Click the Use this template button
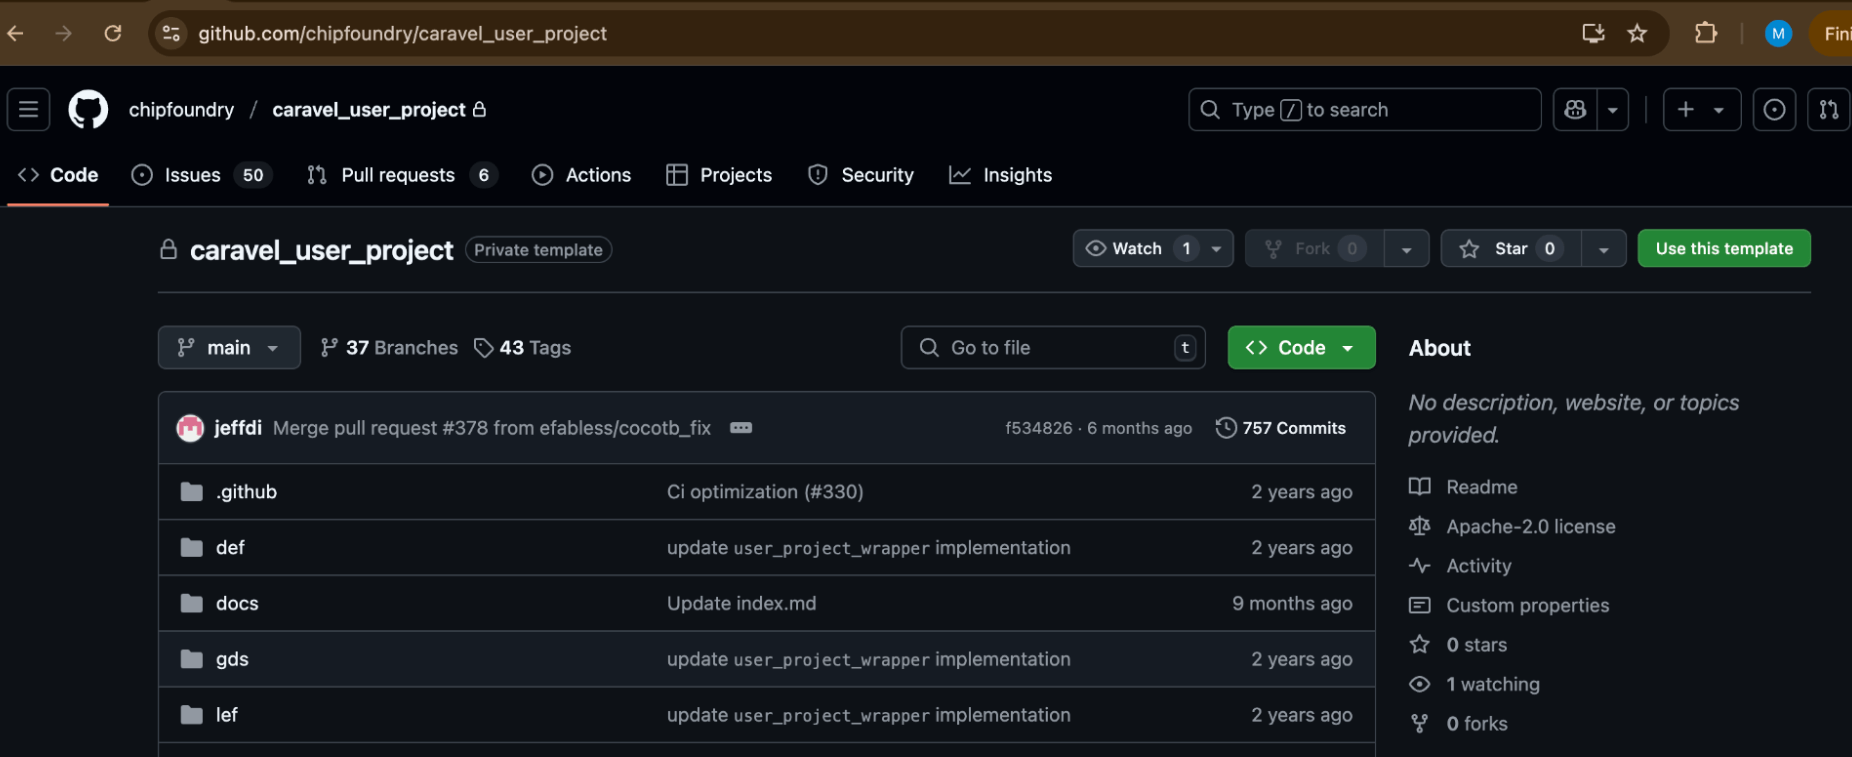1852x757 pixels. point(1723,249)
